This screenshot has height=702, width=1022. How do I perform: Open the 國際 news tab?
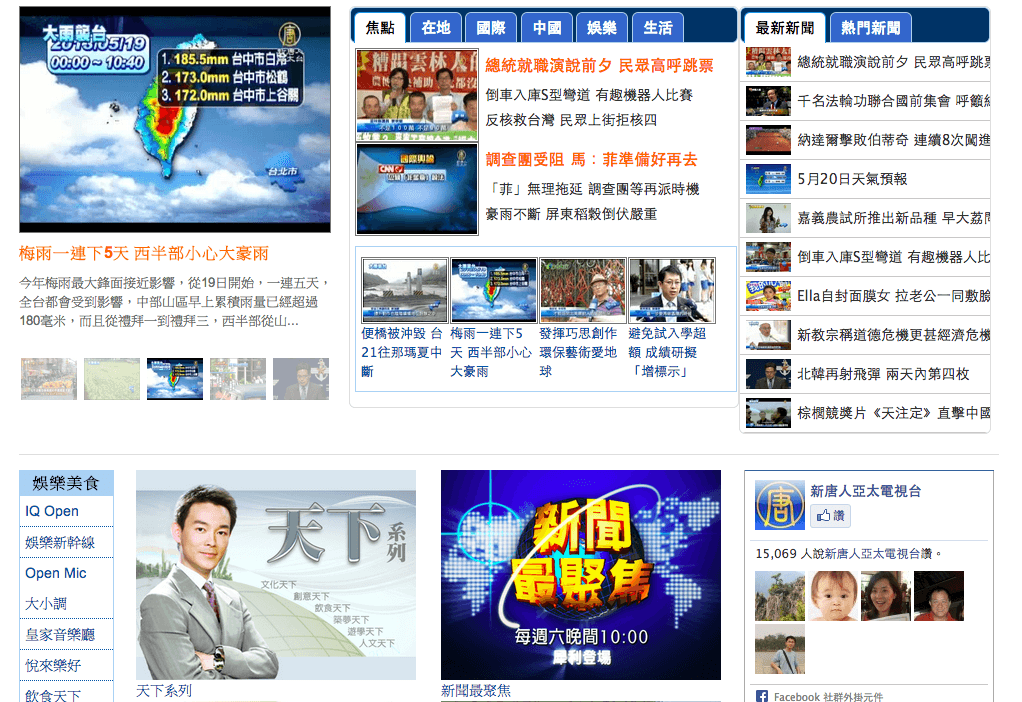click(491, 26)
